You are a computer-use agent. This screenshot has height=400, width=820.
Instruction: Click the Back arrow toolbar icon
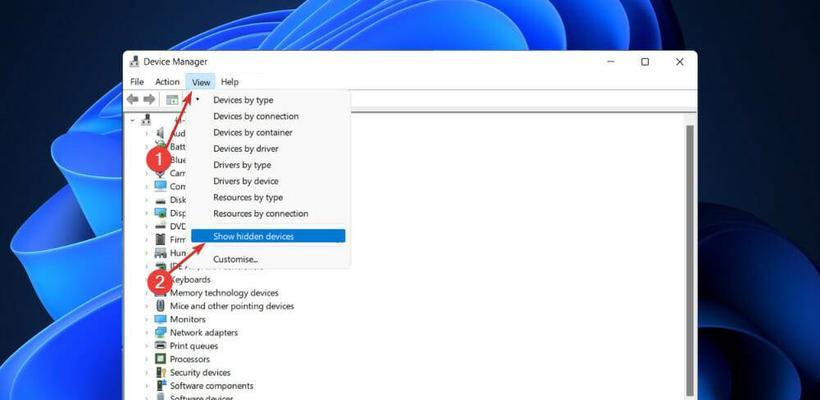click(133, 99)
